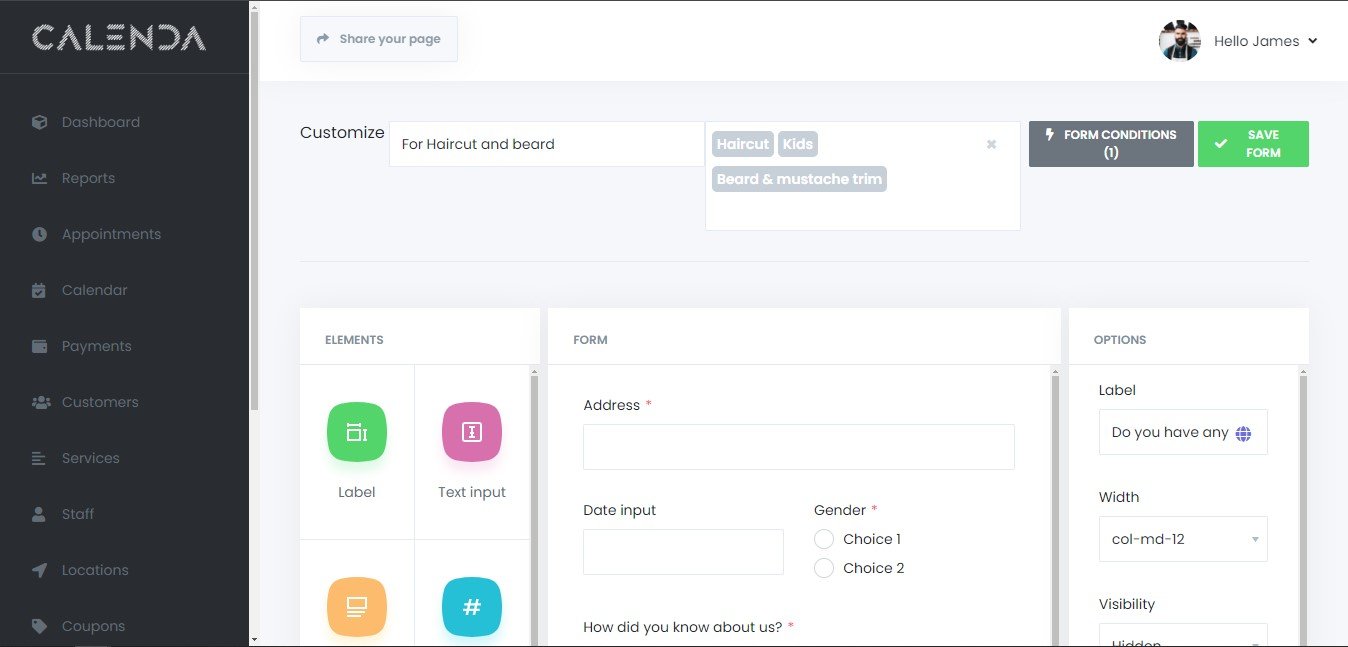
Task: Click the blue hash number element icon
Action: coord(472,607)
